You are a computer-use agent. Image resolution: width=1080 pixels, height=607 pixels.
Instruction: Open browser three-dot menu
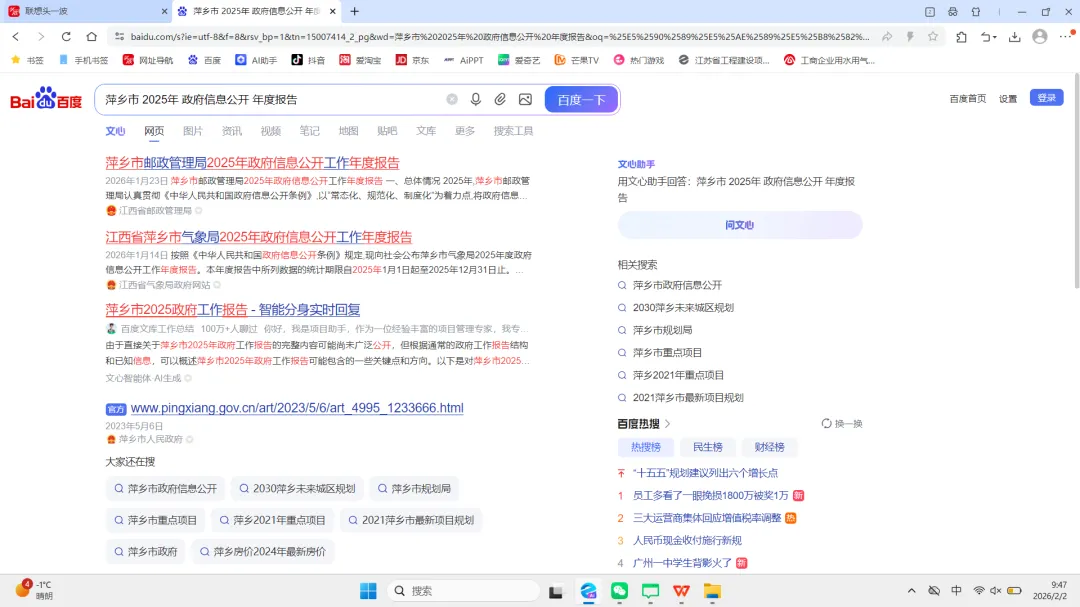[1066, 37]
